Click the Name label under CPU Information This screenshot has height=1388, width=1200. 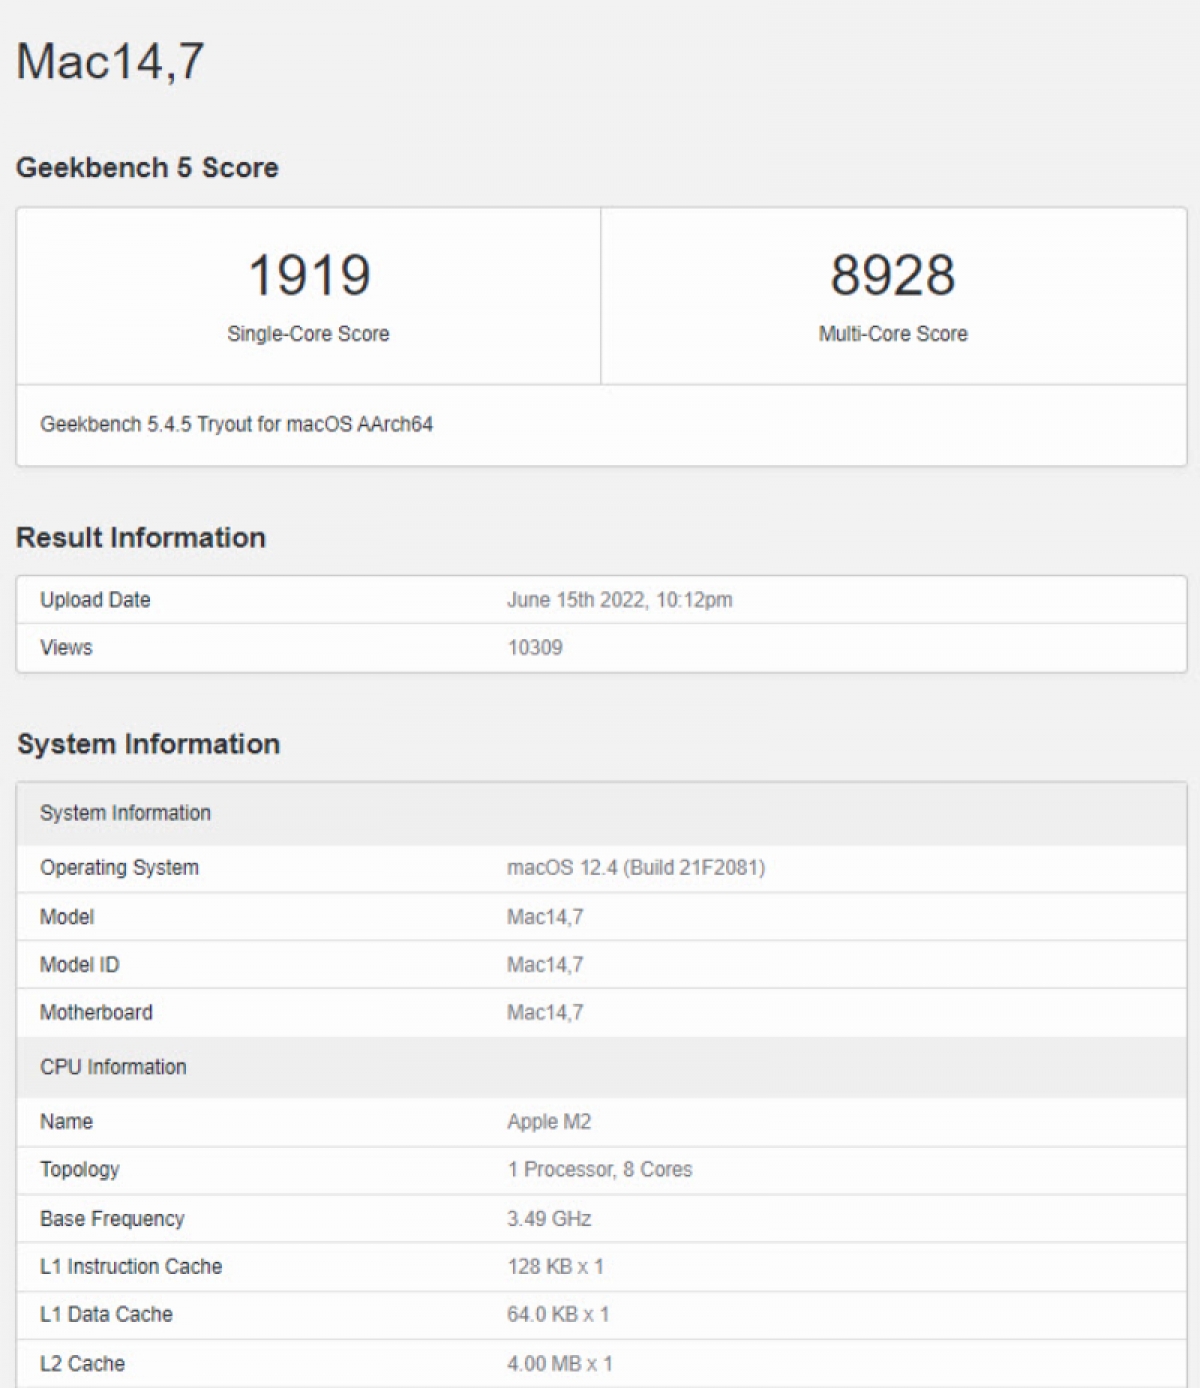(66, 1122)
